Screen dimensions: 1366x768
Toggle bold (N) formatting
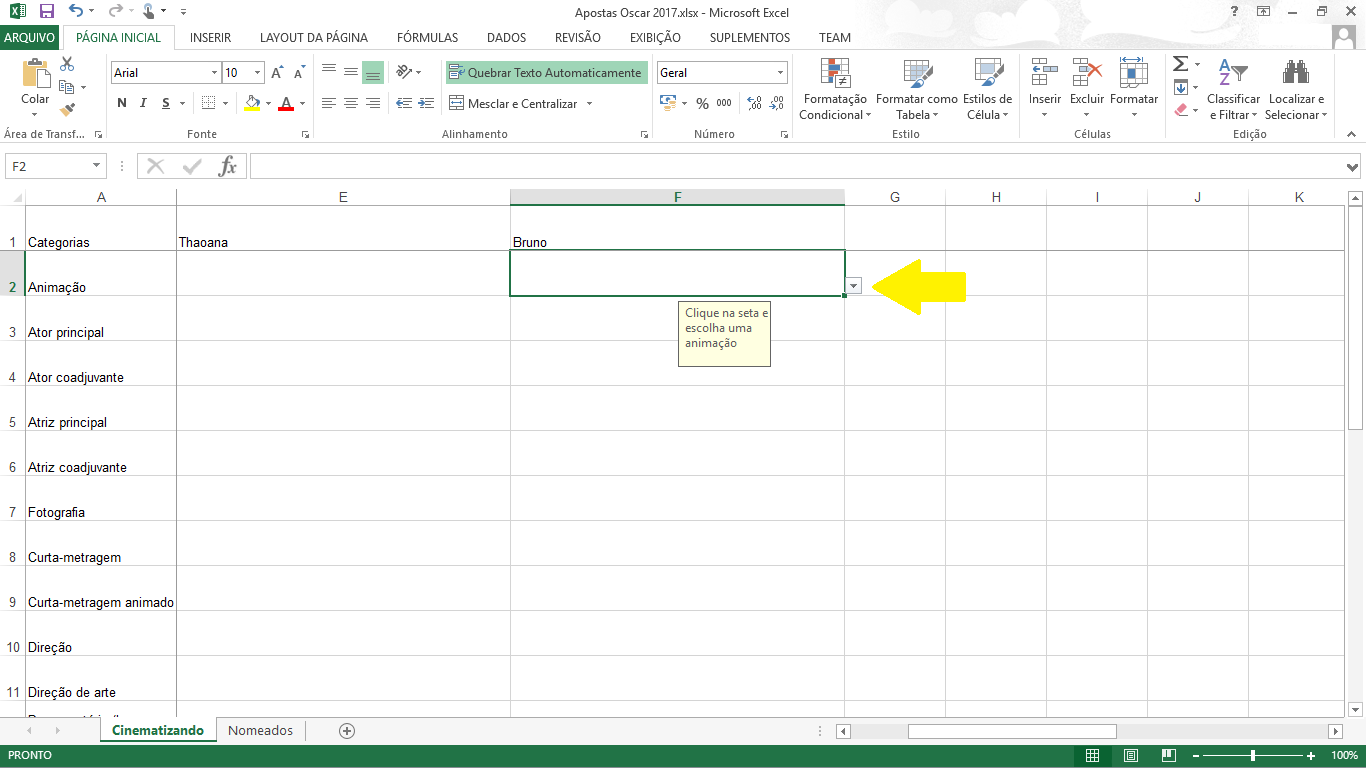click(x=122, y=103)
